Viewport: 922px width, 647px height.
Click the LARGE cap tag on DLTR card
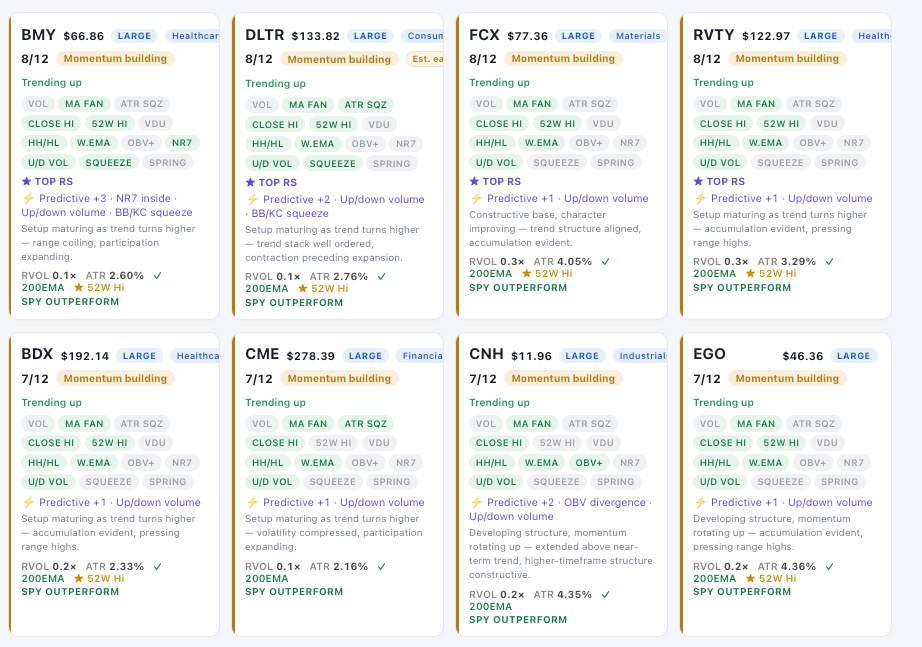(370, 36)
